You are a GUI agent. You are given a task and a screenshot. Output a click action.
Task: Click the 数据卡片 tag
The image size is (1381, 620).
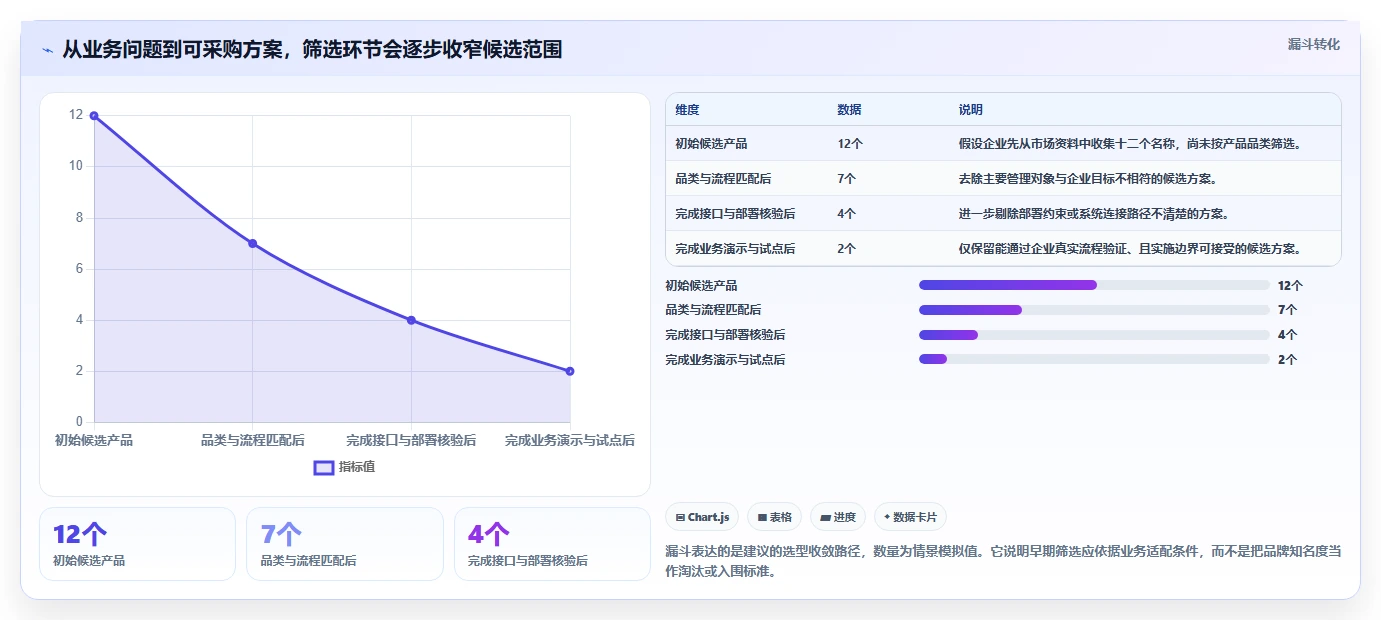coord(910,517)
